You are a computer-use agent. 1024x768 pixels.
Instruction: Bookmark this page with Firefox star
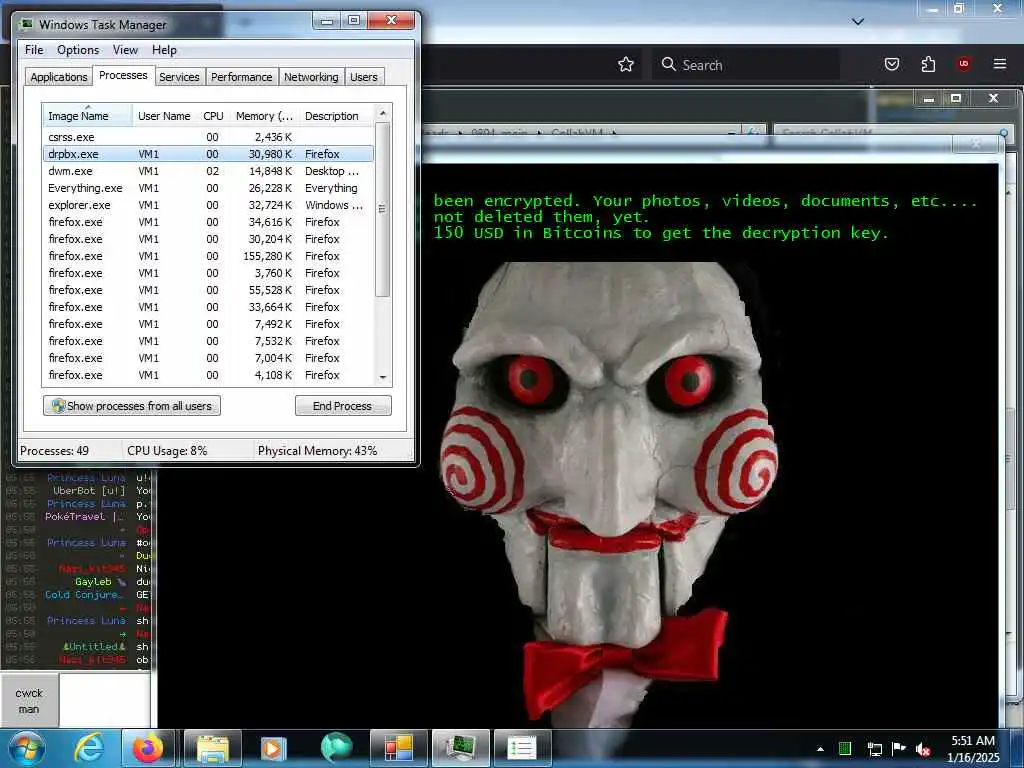click(x=626, y=64)
